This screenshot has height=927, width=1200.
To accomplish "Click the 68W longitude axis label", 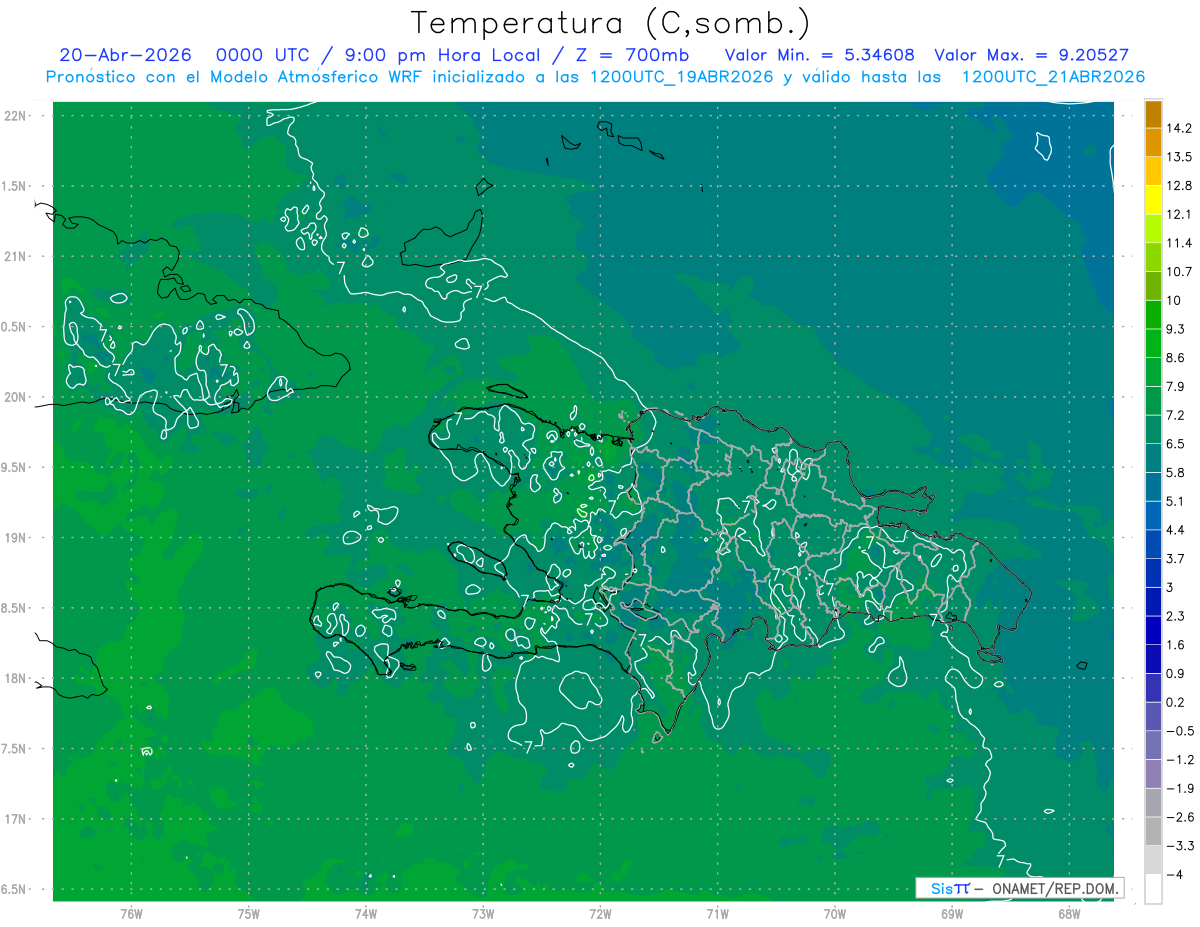I will point(1069,914).
